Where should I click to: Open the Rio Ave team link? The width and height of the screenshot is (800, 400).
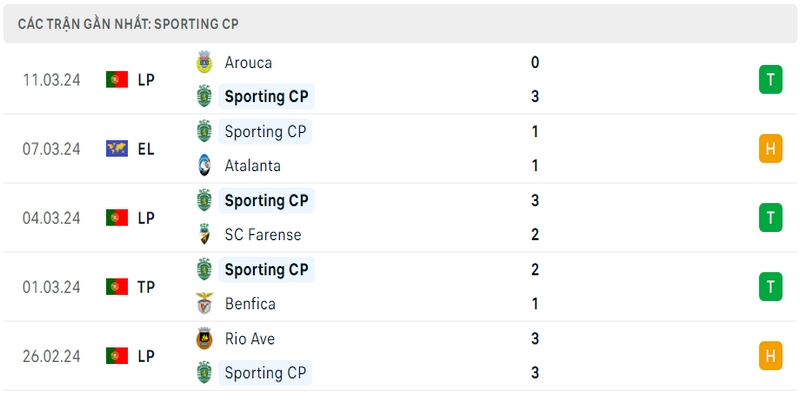click(x=250, y=339)
